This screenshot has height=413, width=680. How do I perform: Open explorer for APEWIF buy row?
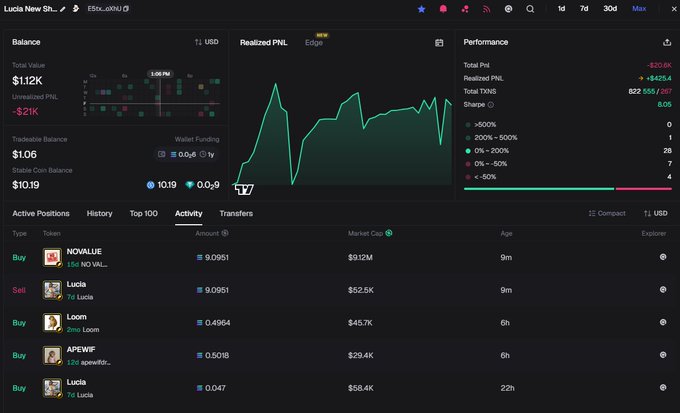[663, 354]
